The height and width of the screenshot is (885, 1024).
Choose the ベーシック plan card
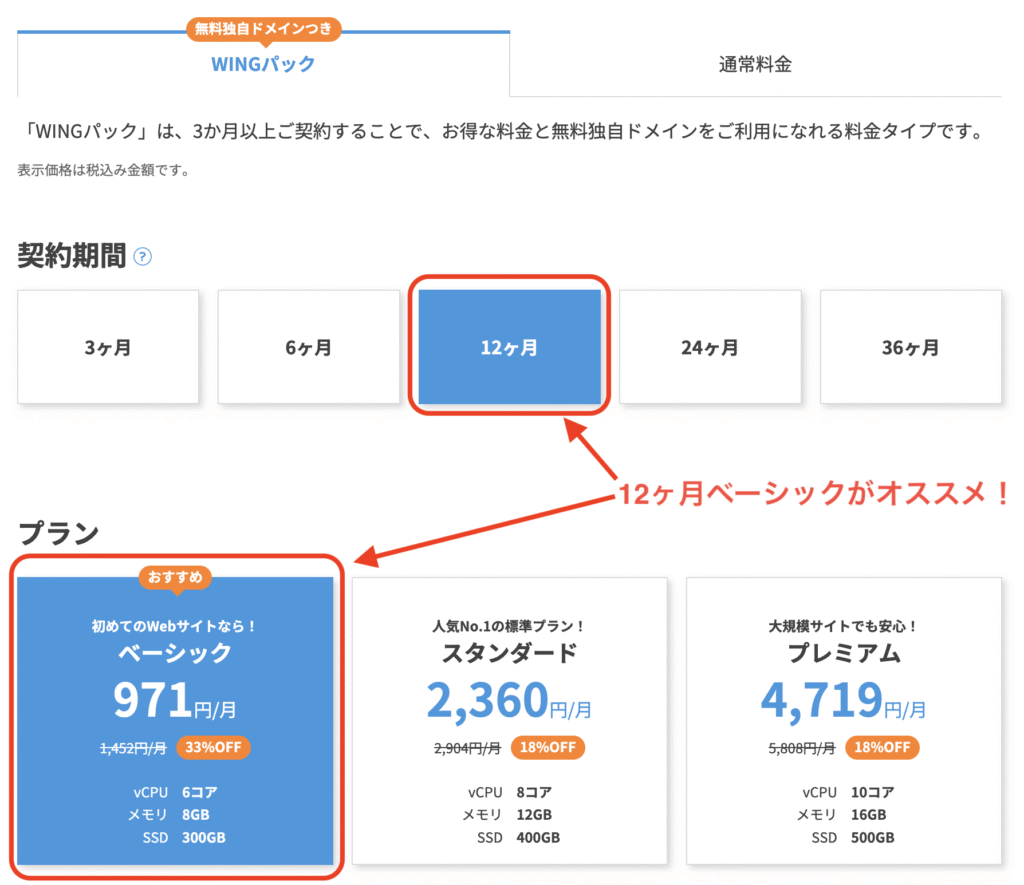[x=175, y=720]
